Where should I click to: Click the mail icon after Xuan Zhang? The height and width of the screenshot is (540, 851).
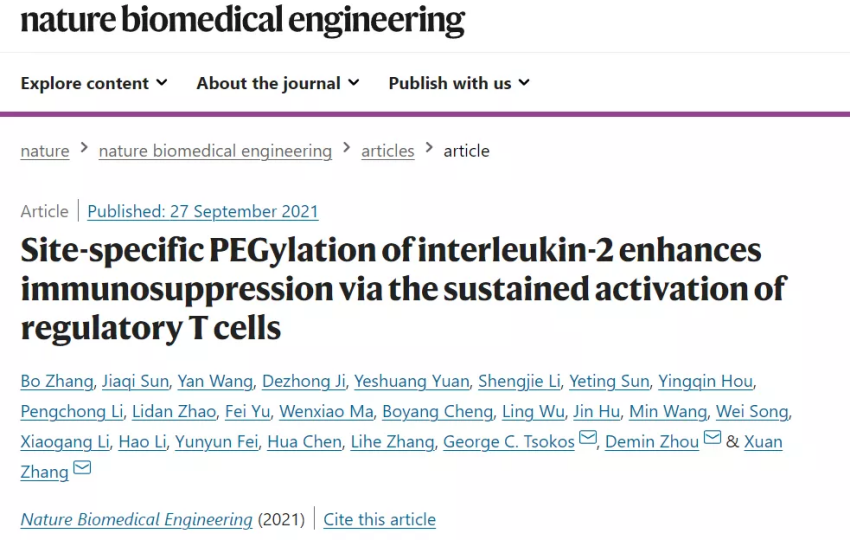point(82,467)
